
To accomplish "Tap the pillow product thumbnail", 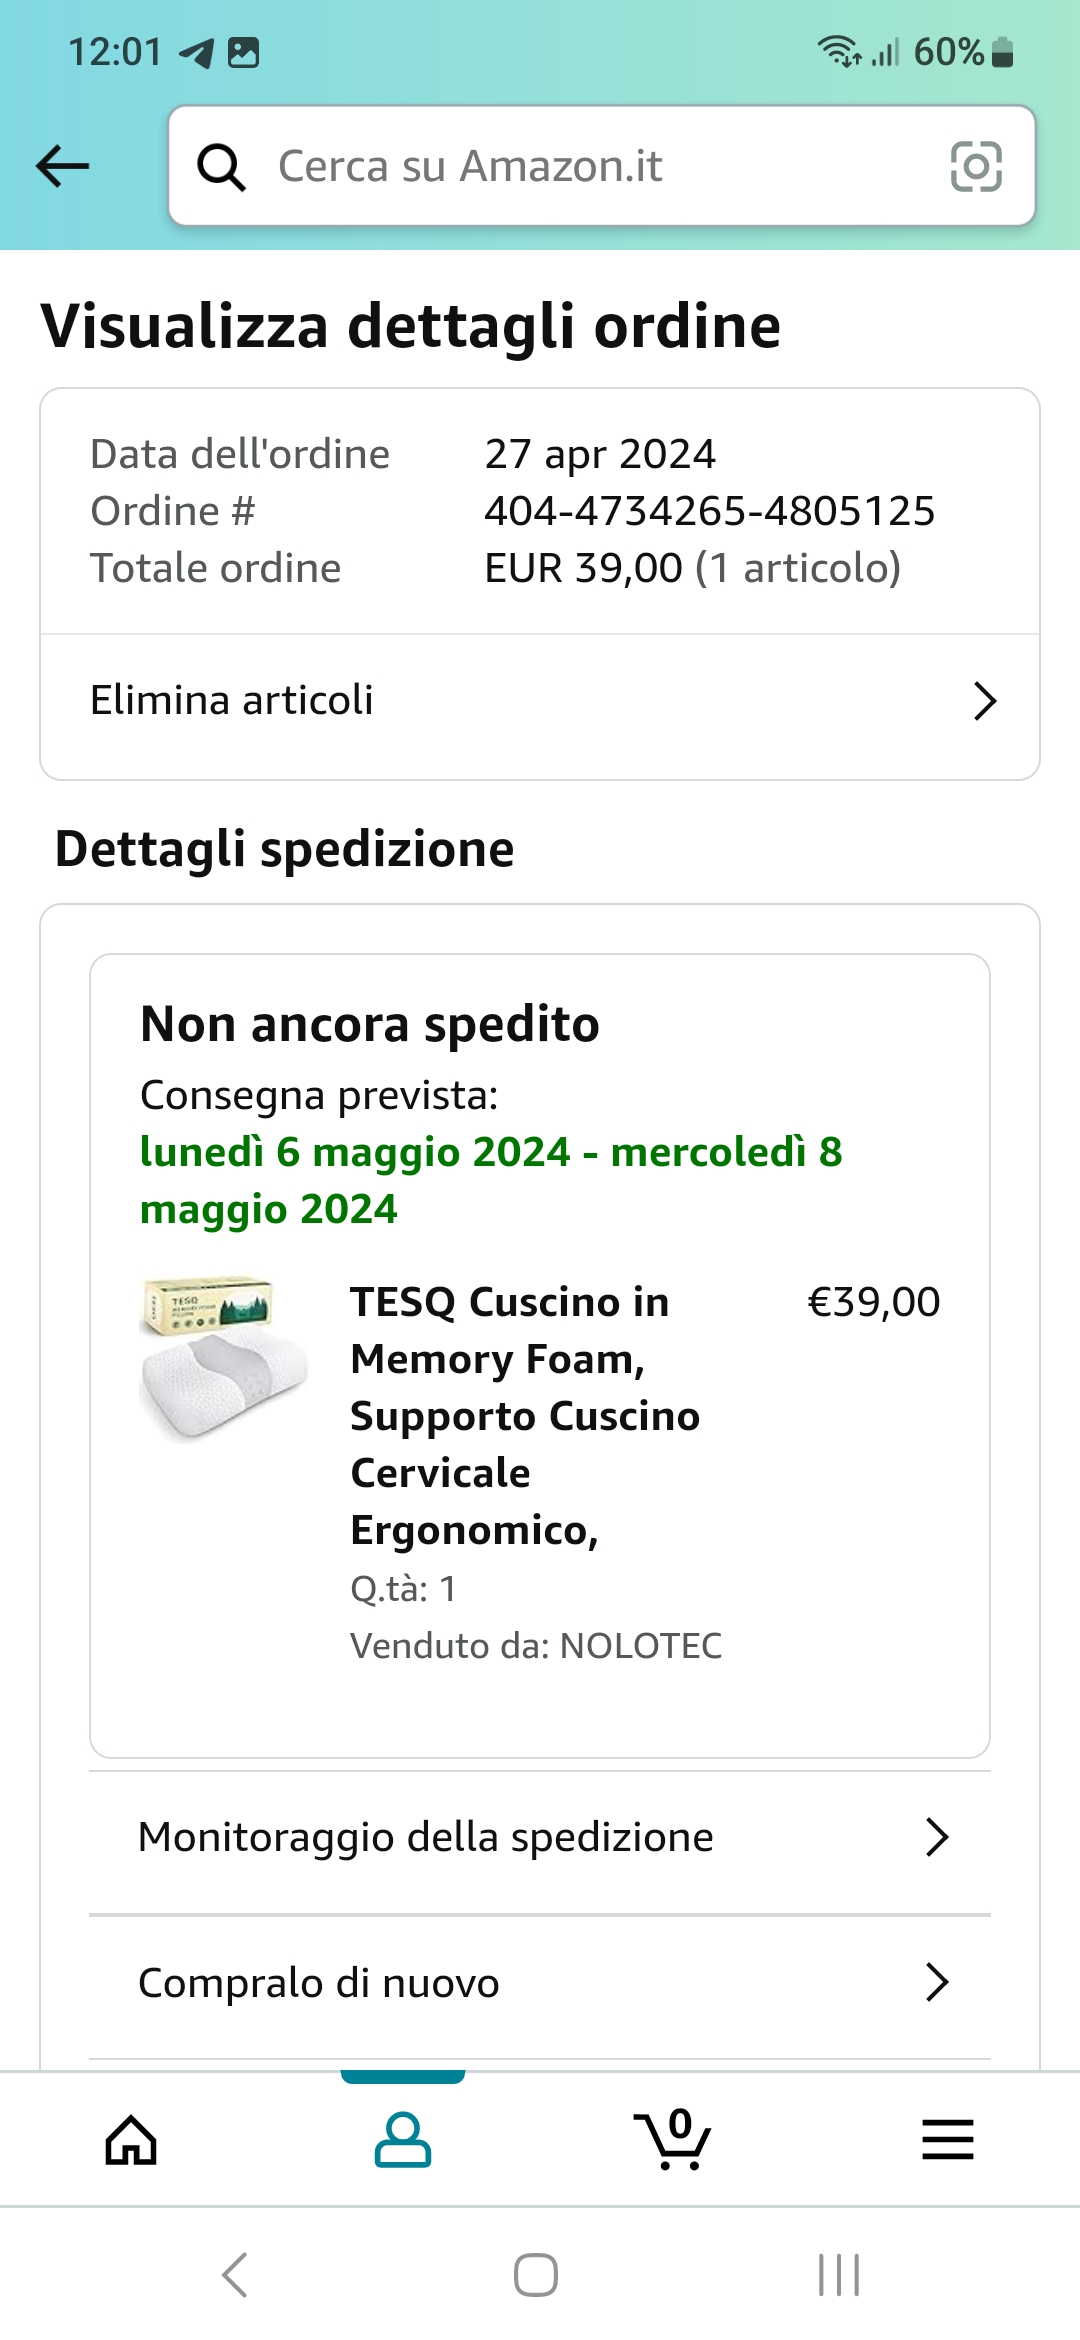I will (x=224, y=1358).
